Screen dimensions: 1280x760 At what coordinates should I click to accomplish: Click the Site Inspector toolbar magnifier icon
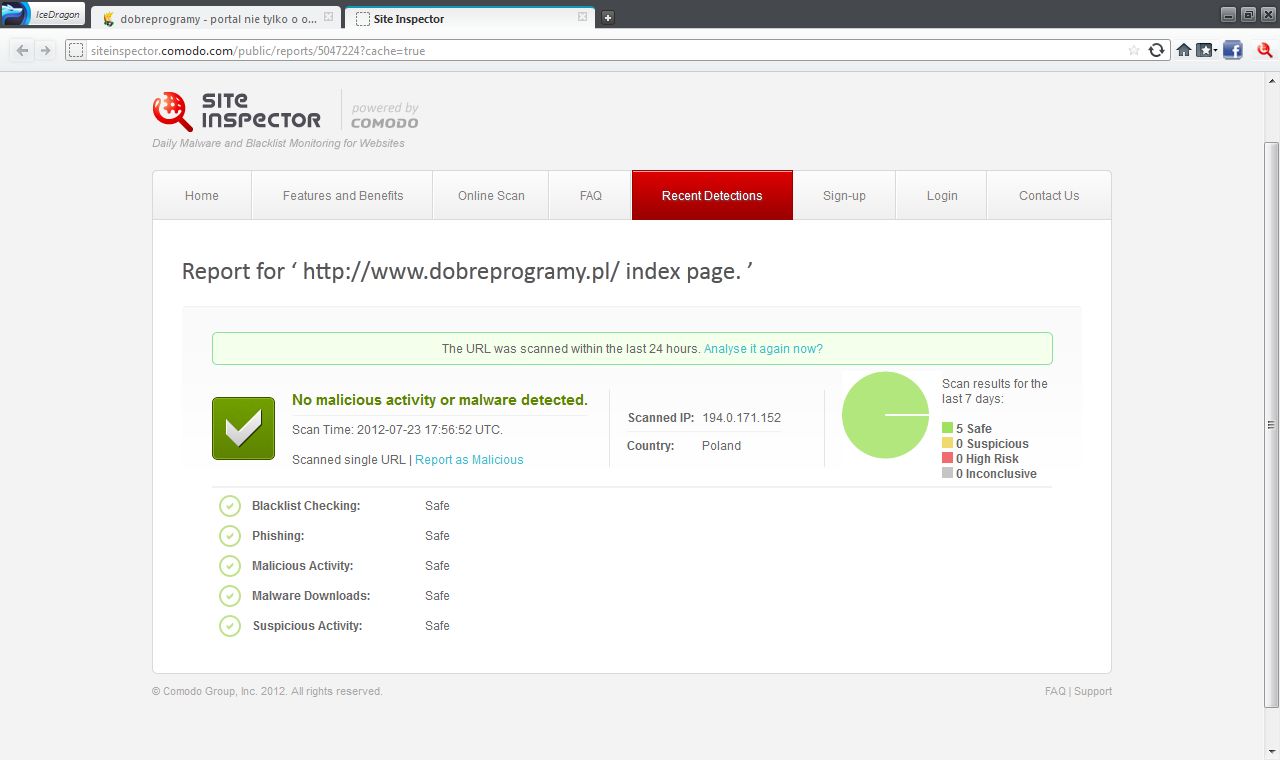tap(1264, 50)
